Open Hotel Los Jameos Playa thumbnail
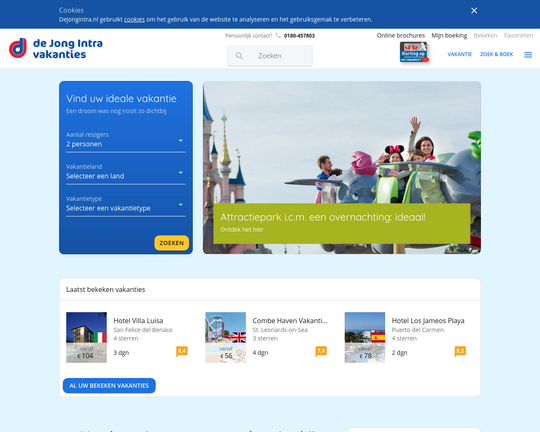Image resolution: width=540 pixels, height=432 pixels. tap(365, 337)
